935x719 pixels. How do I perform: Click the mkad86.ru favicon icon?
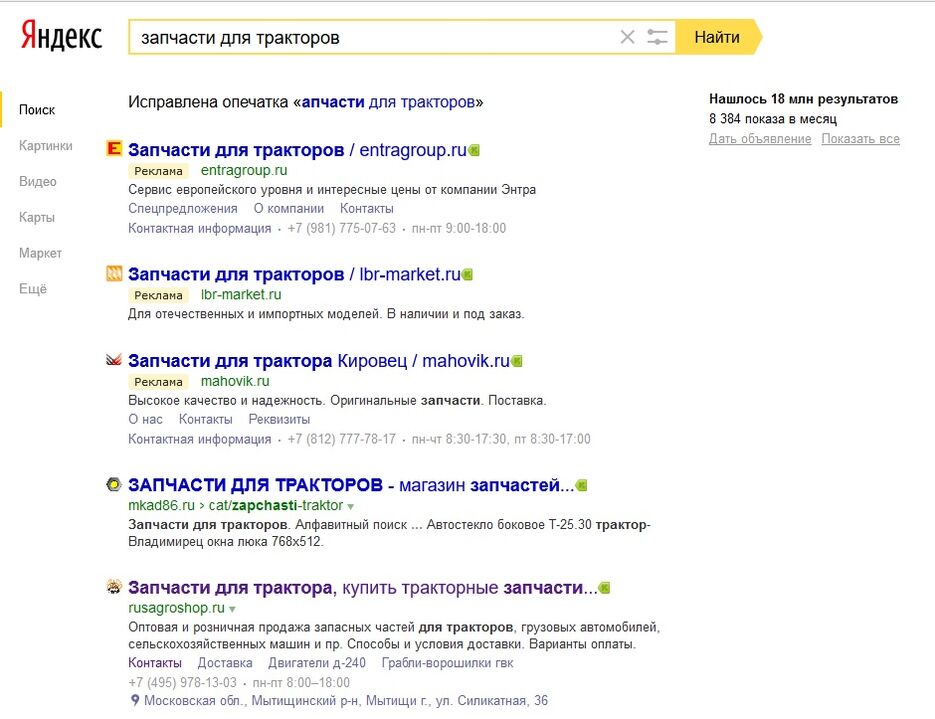tap(114, 484)
